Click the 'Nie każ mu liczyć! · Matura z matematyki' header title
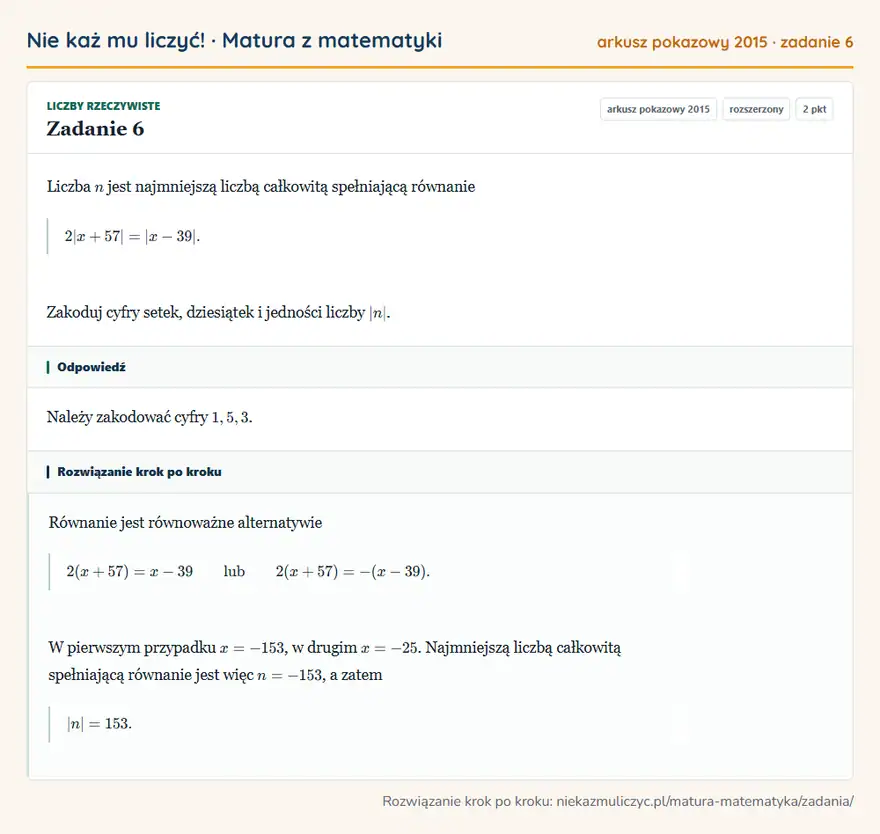 coord(234,40)
